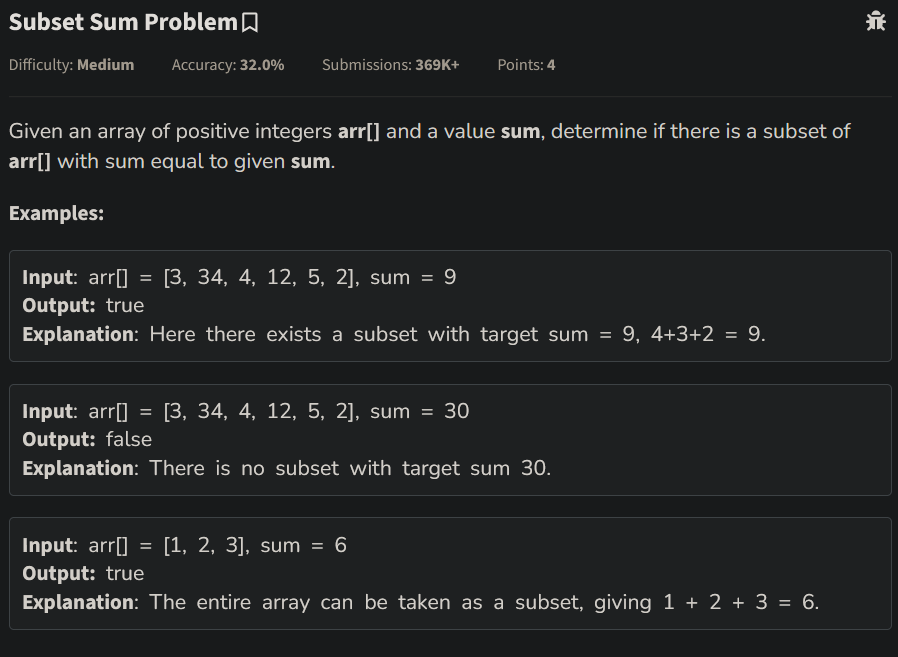Image resolution: width=898 pixels, height=657 pixels.
Task: Click the Submissions 369K+ stat
Action: [x=391, y=65]
